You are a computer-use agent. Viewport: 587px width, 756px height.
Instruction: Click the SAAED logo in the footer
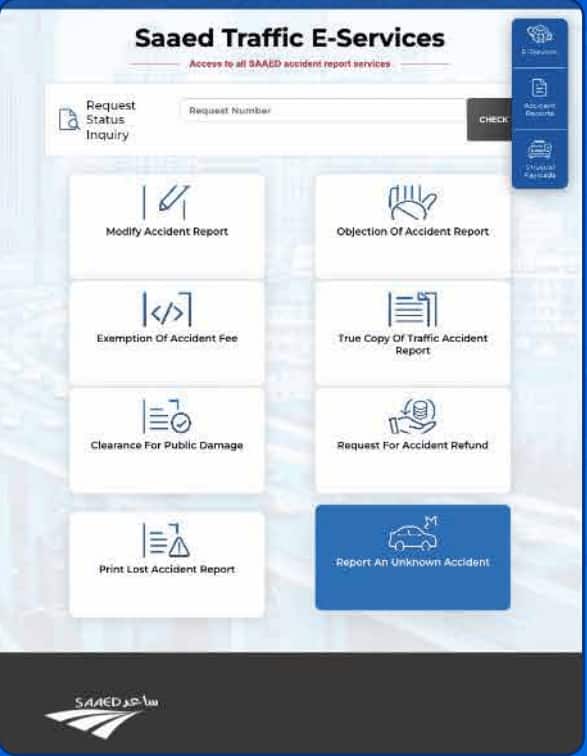[x=102, y=717]
